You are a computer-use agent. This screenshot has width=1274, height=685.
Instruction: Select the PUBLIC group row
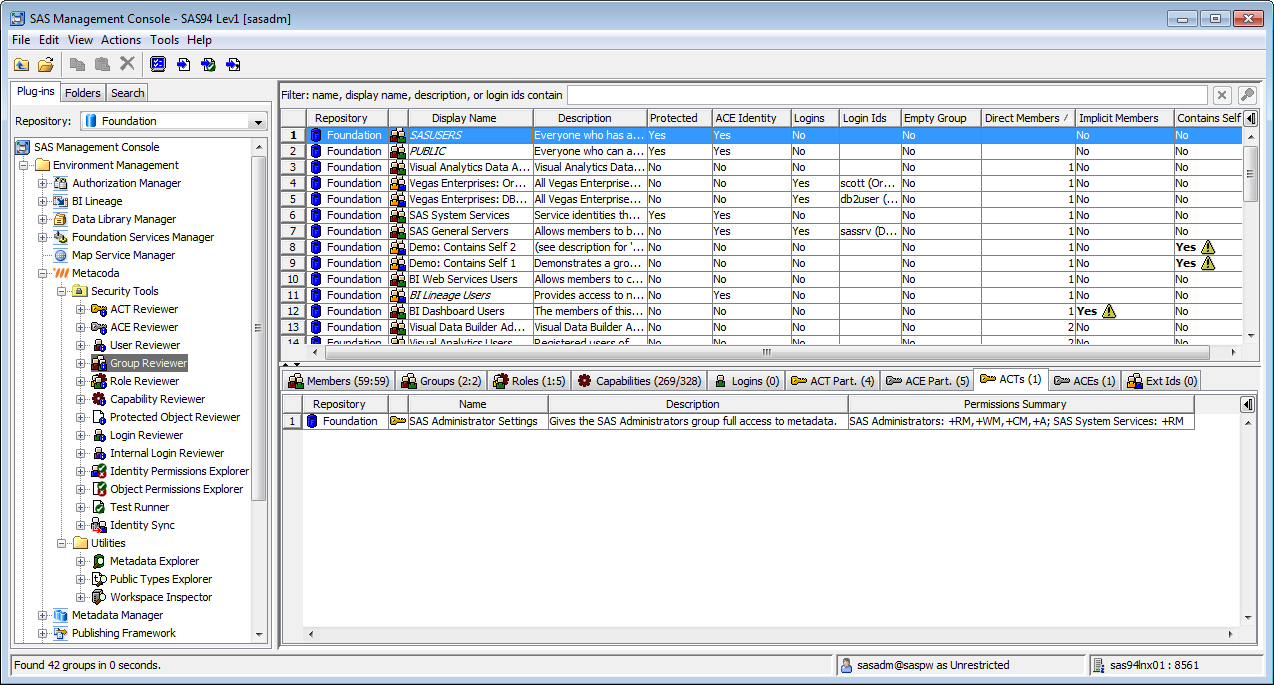(760, 151)
